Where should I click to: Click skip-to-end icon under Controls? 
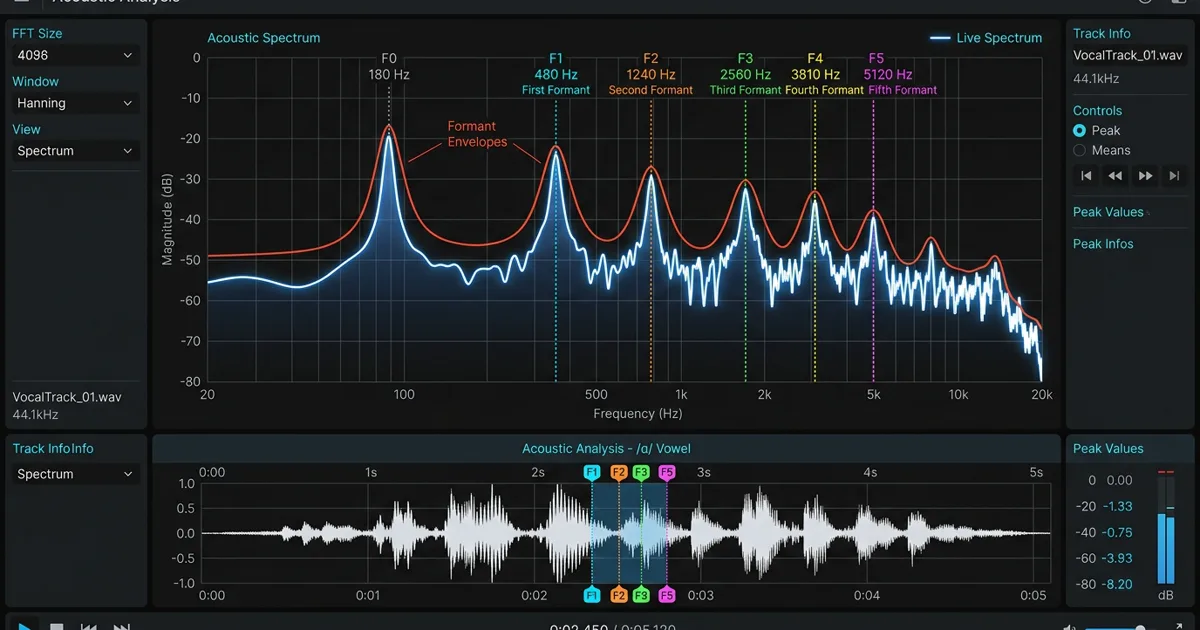1175,176
